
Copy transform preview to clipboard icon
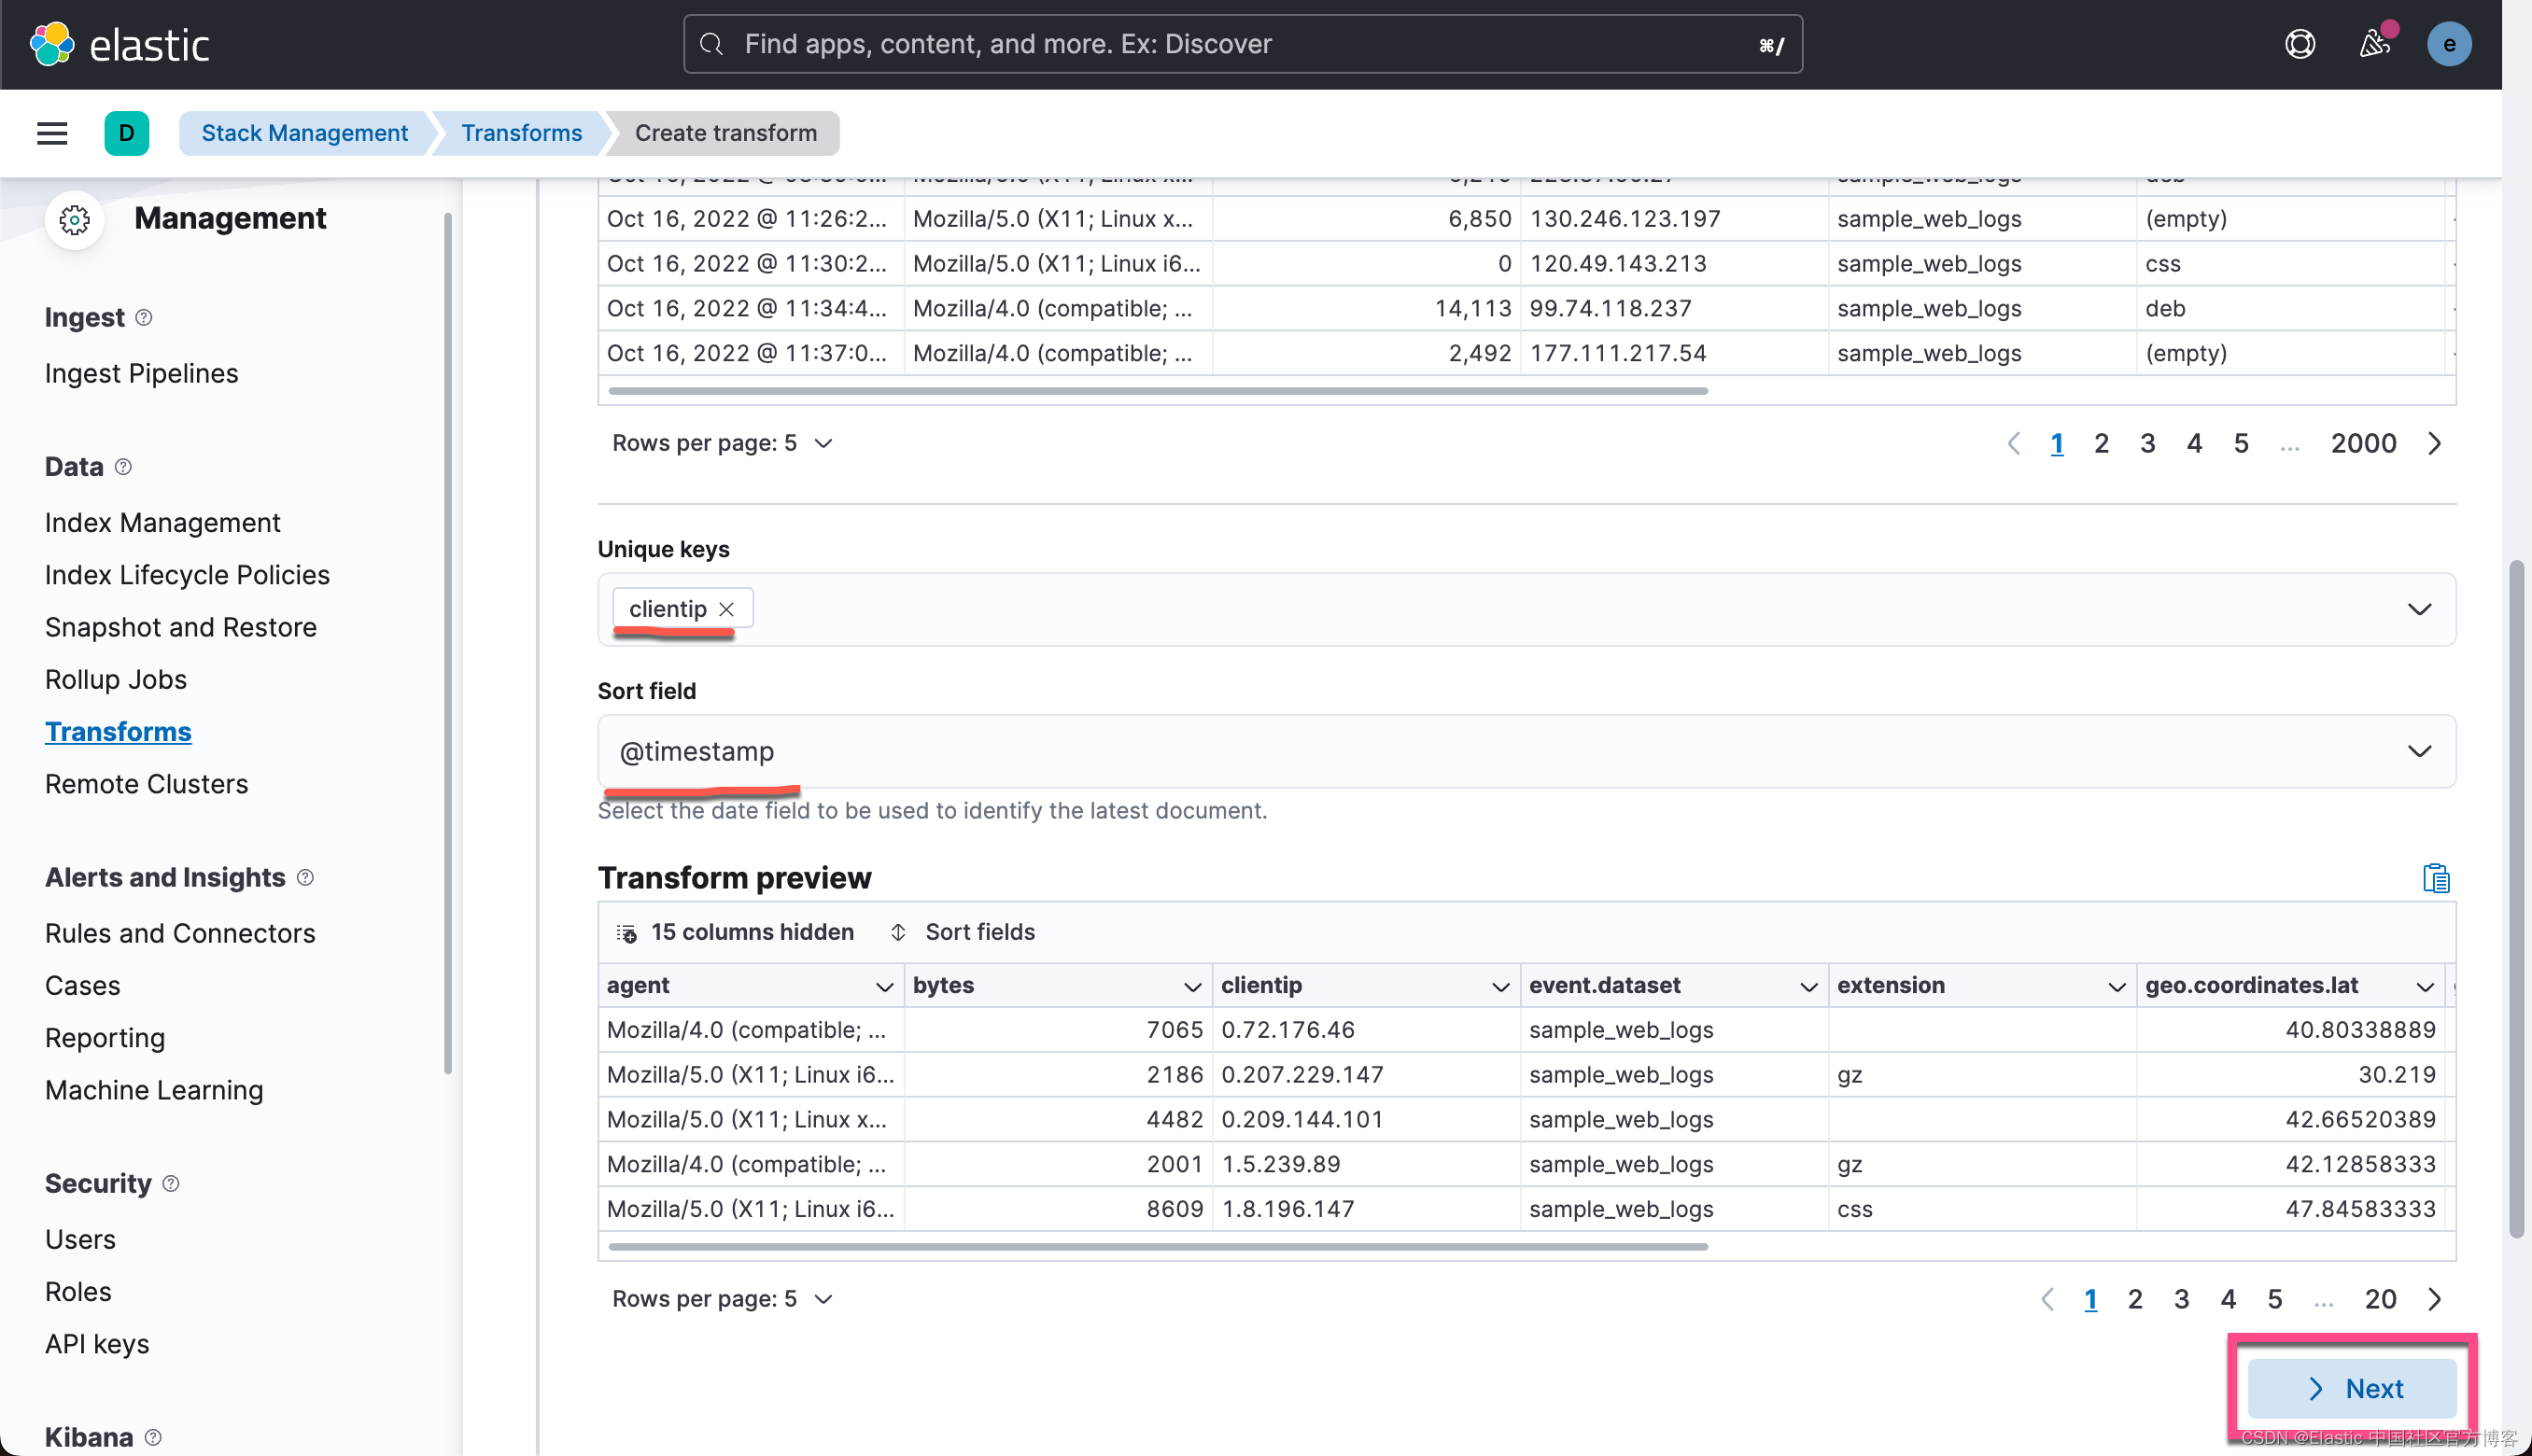2435,878
